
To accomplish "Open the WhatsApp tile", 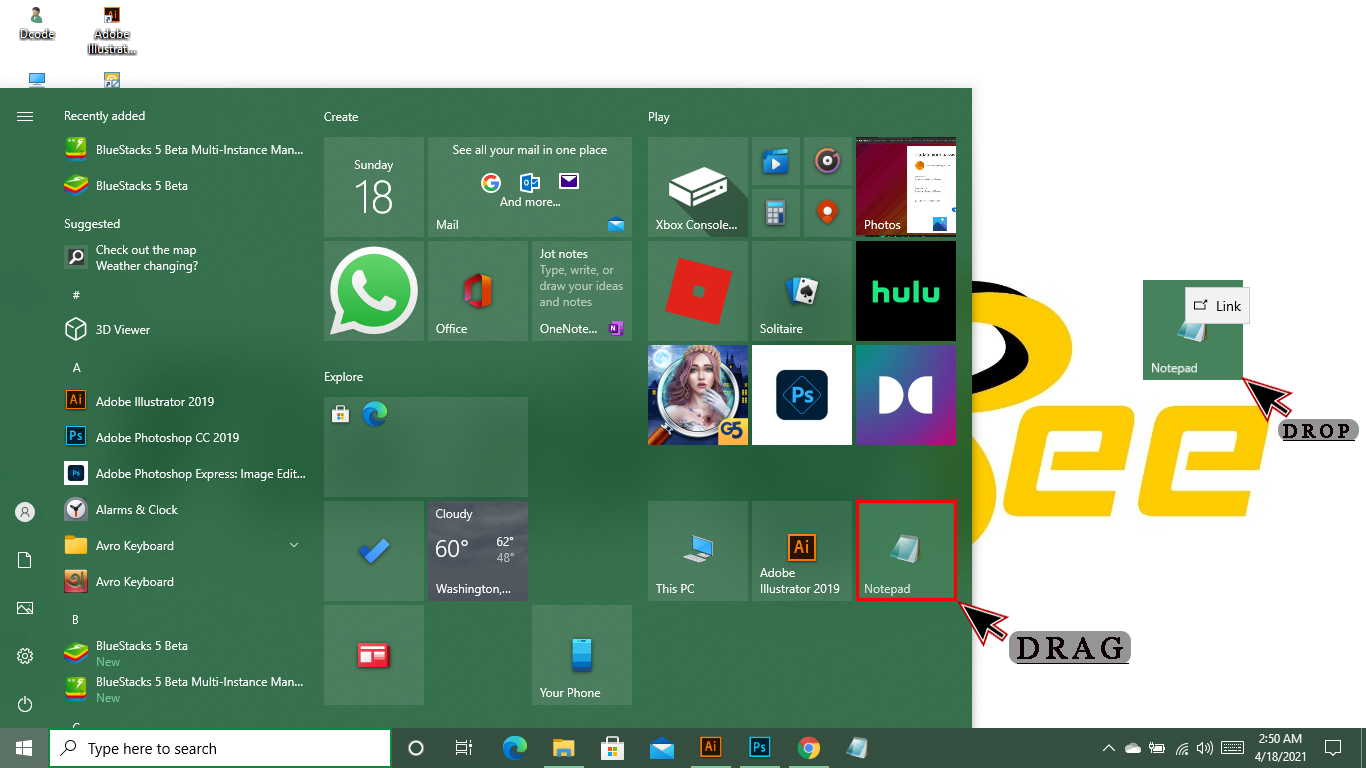I will pyautogui.click(x=374, y=290).
